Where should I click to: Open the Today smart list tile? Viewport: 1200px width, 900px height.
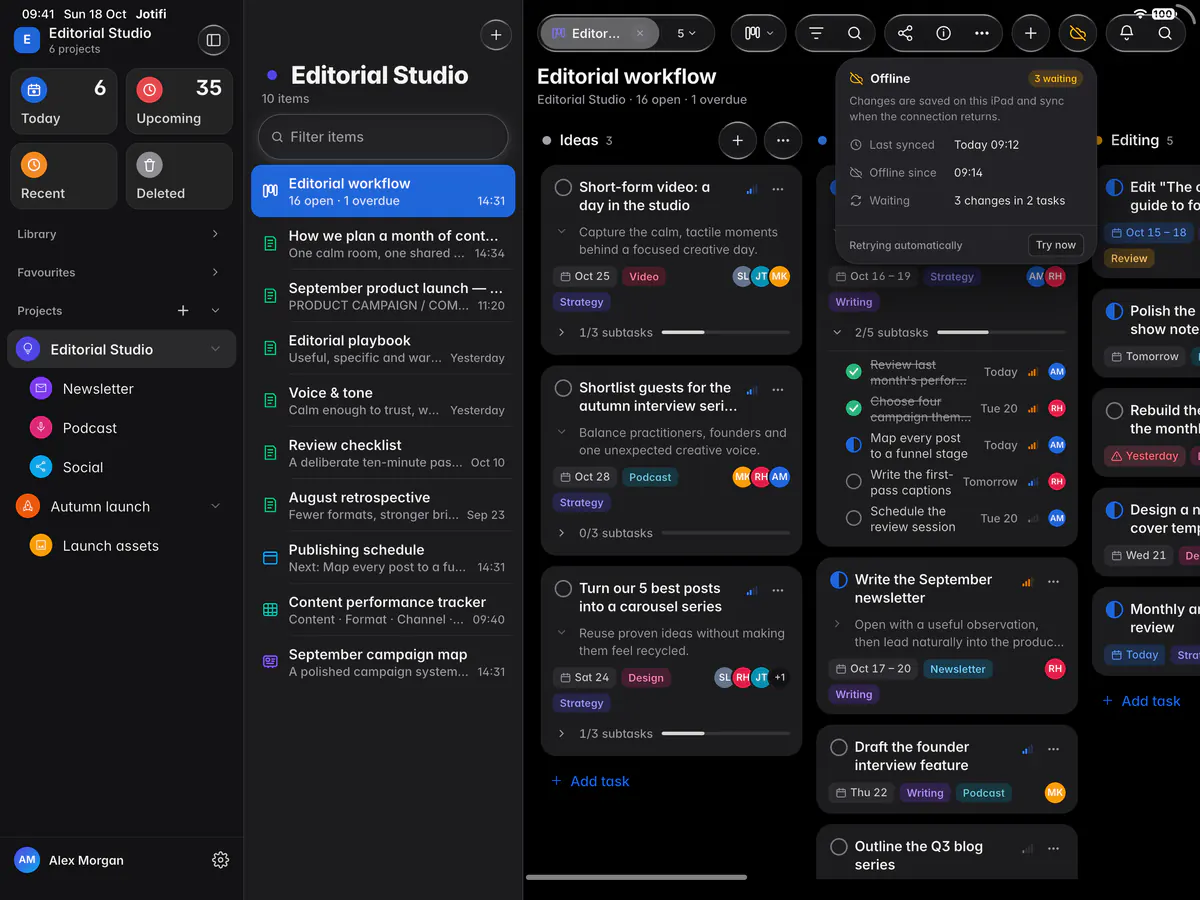click(64, 101)
